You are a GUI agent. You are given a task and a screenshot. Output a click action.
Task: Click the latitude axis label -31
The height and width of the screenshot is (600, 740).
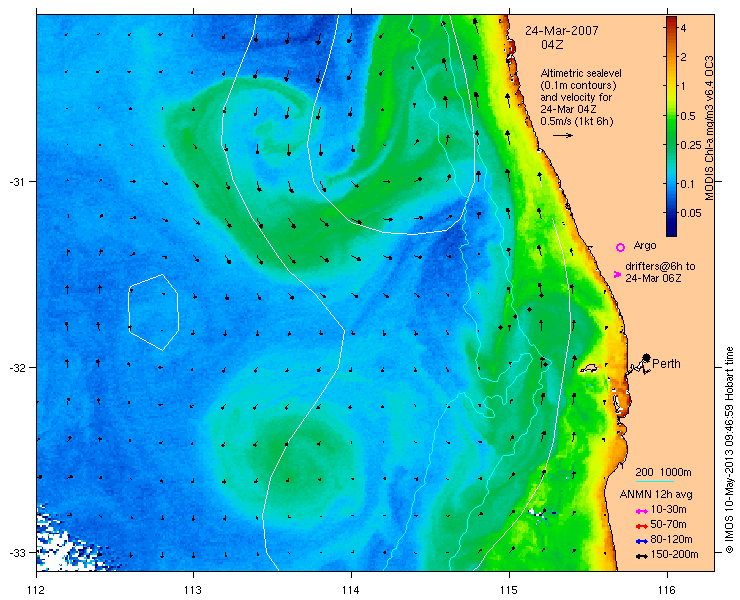(x=16, y=182)
